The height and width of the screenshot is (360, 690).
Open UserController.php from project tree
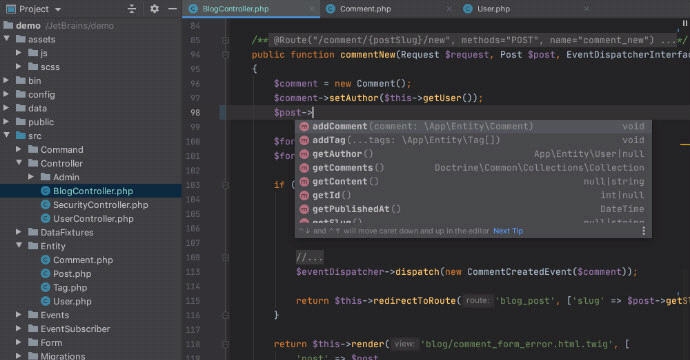coord(93,218)
